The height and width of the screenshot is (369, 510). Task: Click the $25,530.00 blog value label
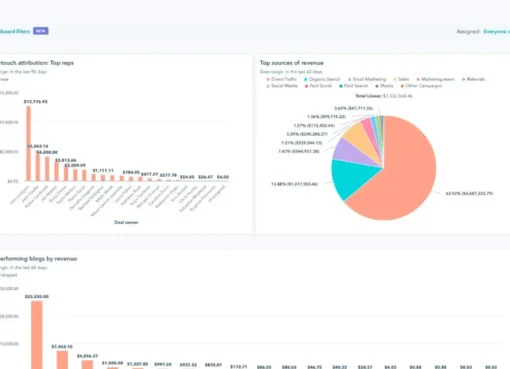(37, 296)
